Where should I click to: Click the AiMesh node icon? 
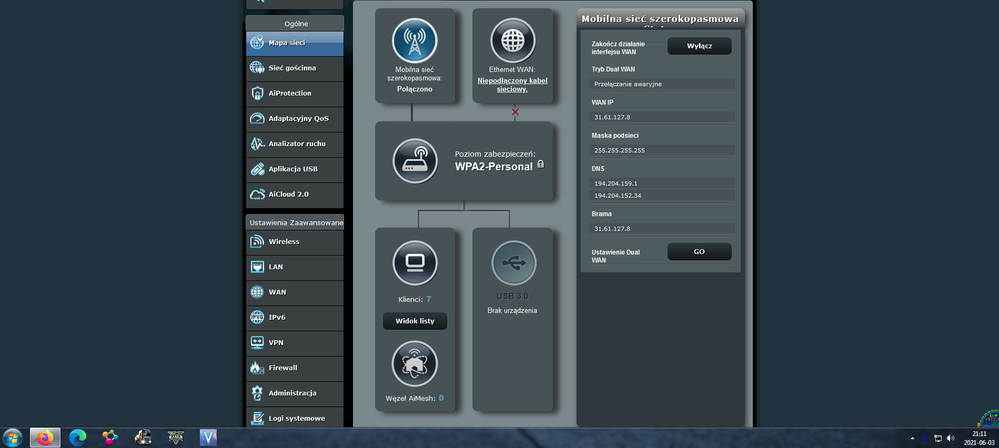pos(414,364)
